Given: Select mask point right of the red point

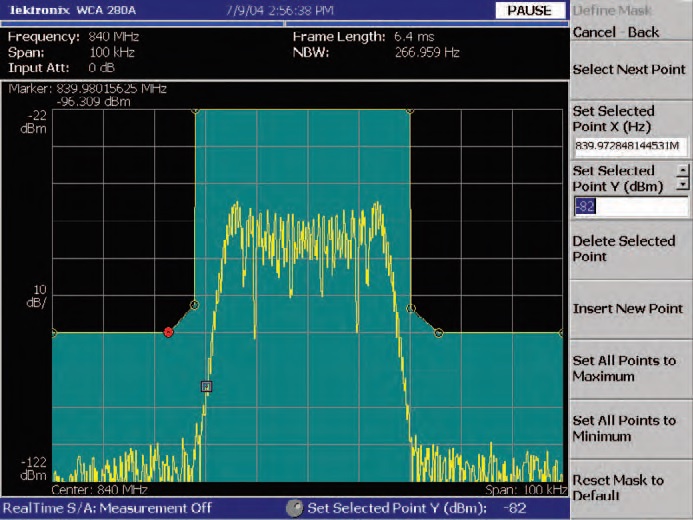Looking at the screenshot, I should click(x=194, y=304).
